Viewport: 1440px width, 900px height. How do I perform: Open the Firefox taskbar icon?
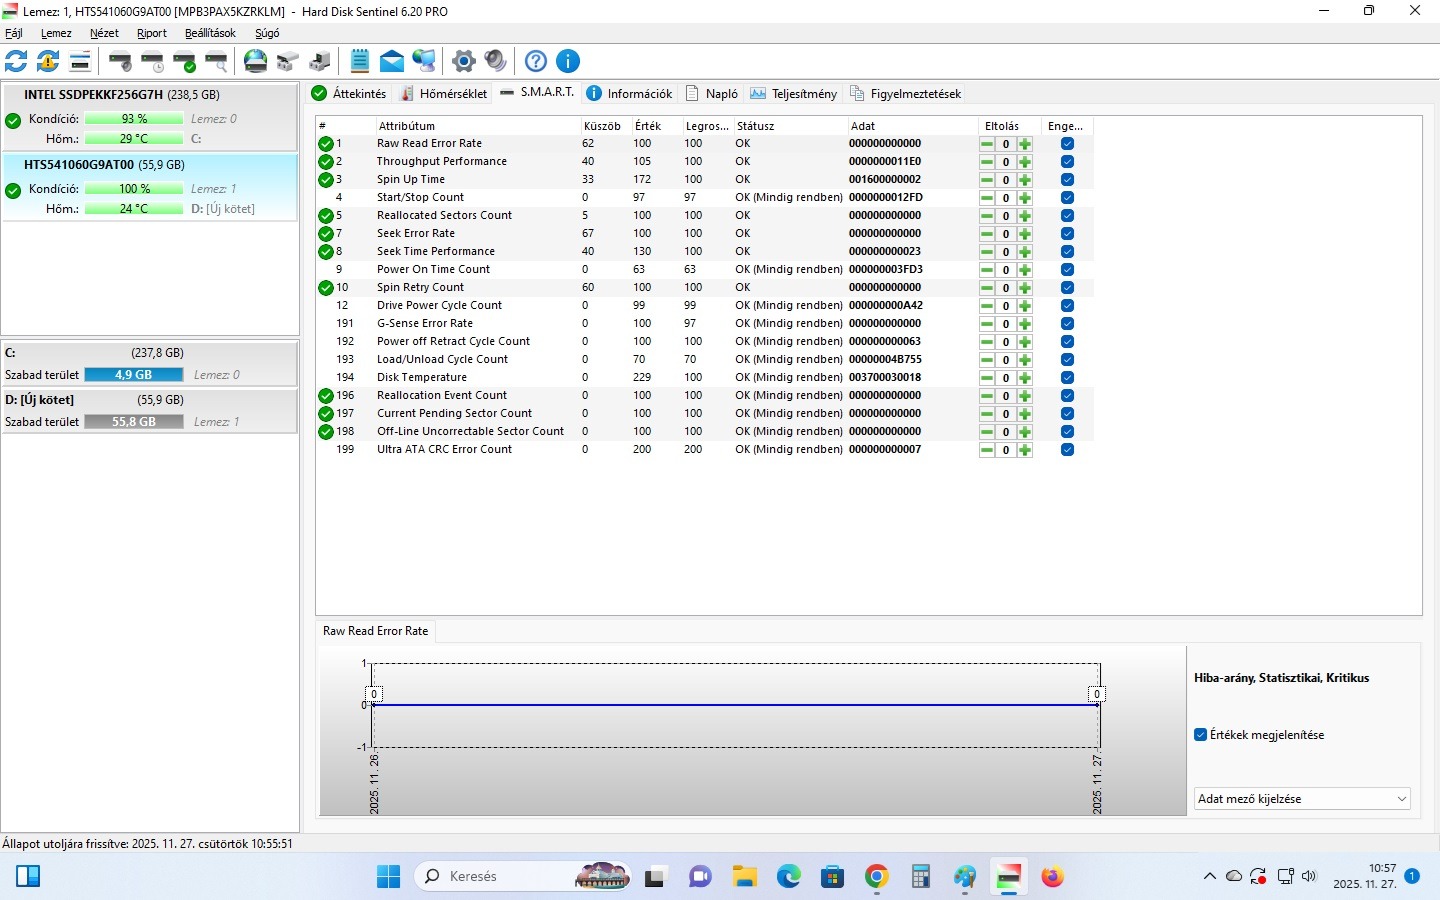[1052, 877]
